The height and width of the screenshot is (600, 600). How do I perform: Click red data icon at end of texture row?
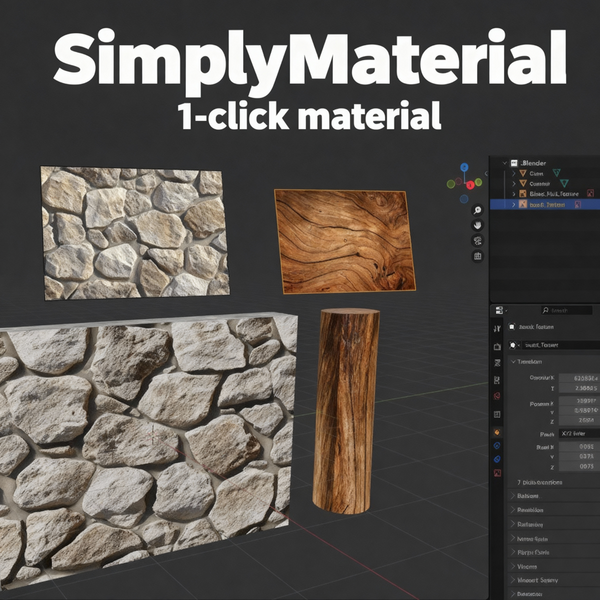click(x=590, y=194)
